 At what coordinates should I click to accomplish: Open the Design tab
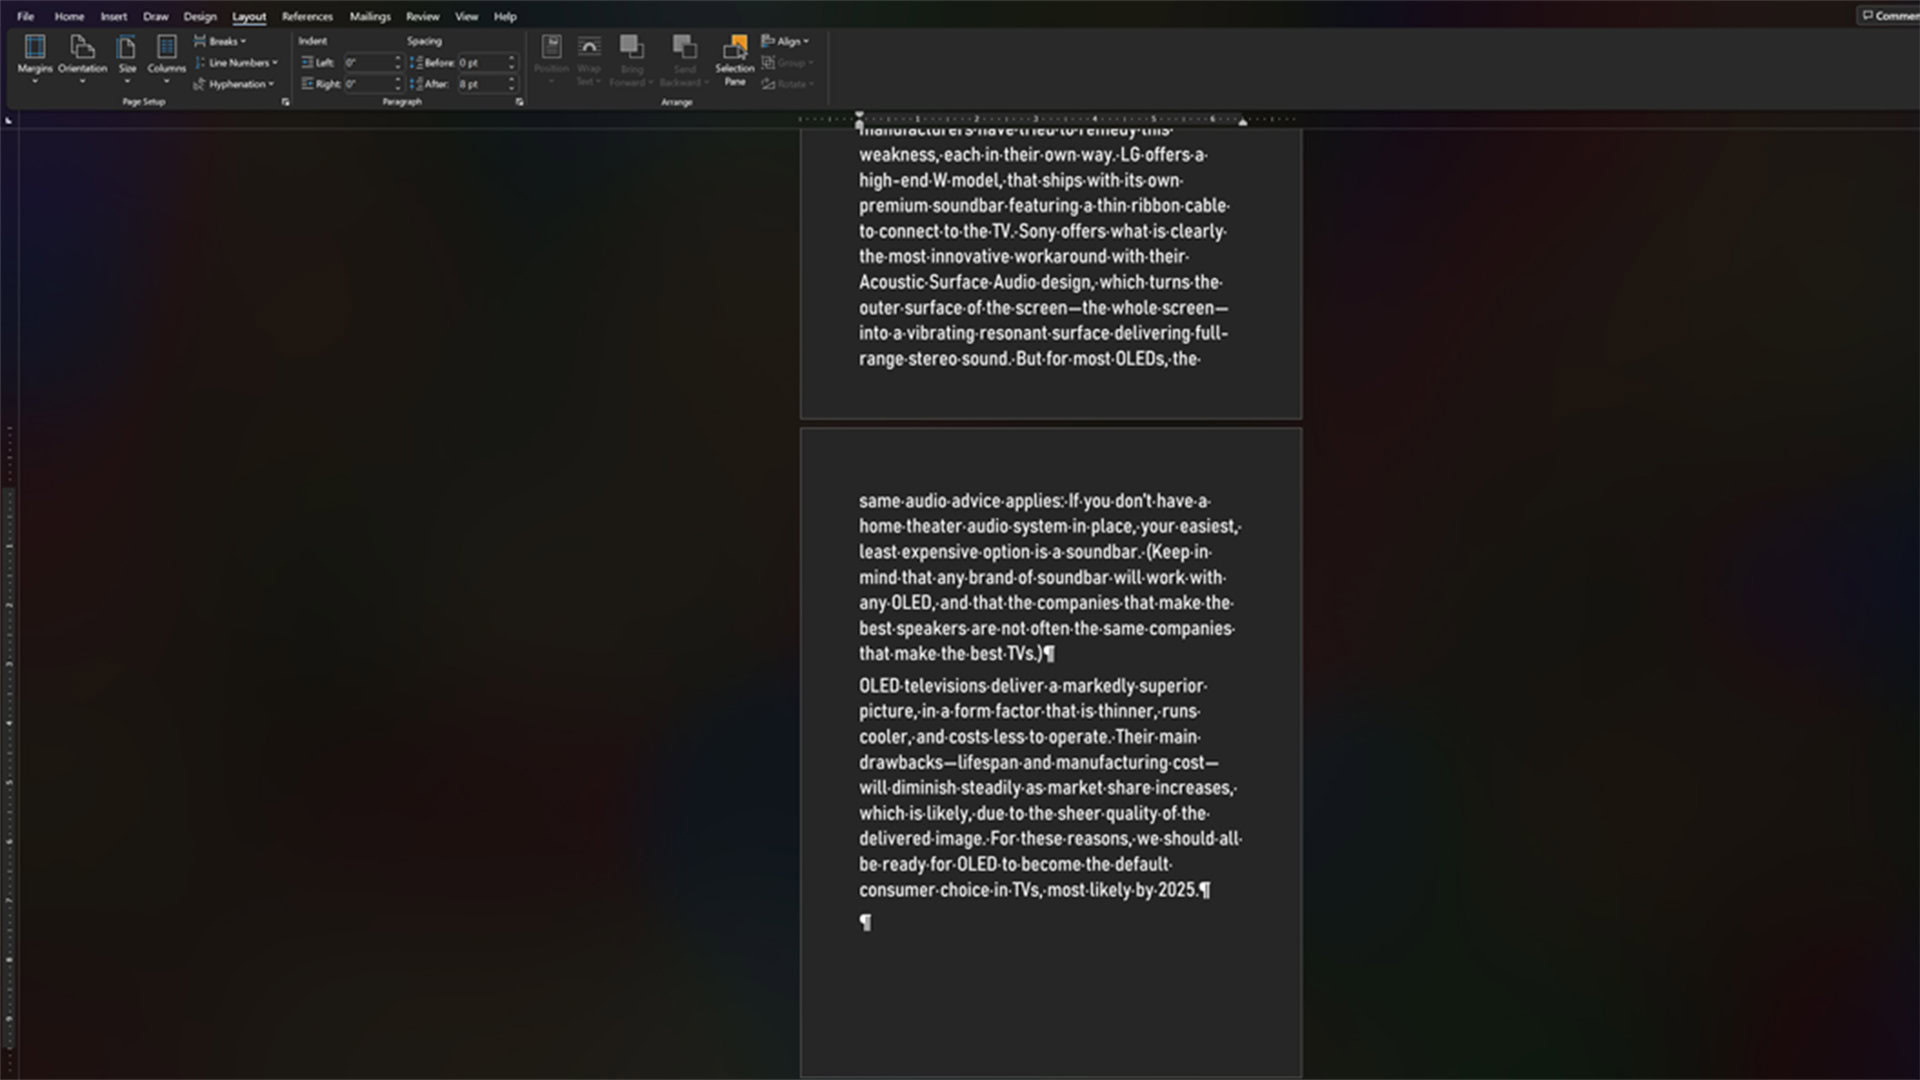click(x=200, y=16)
